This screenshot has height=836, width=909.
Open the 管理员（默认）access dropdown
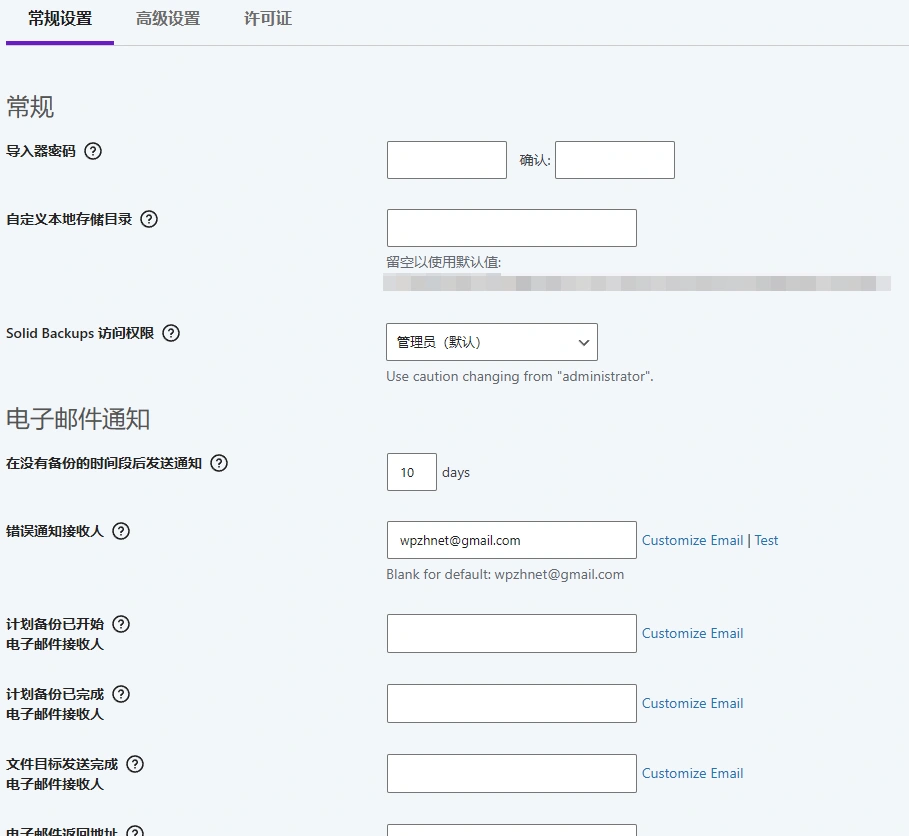coord(491,341)
